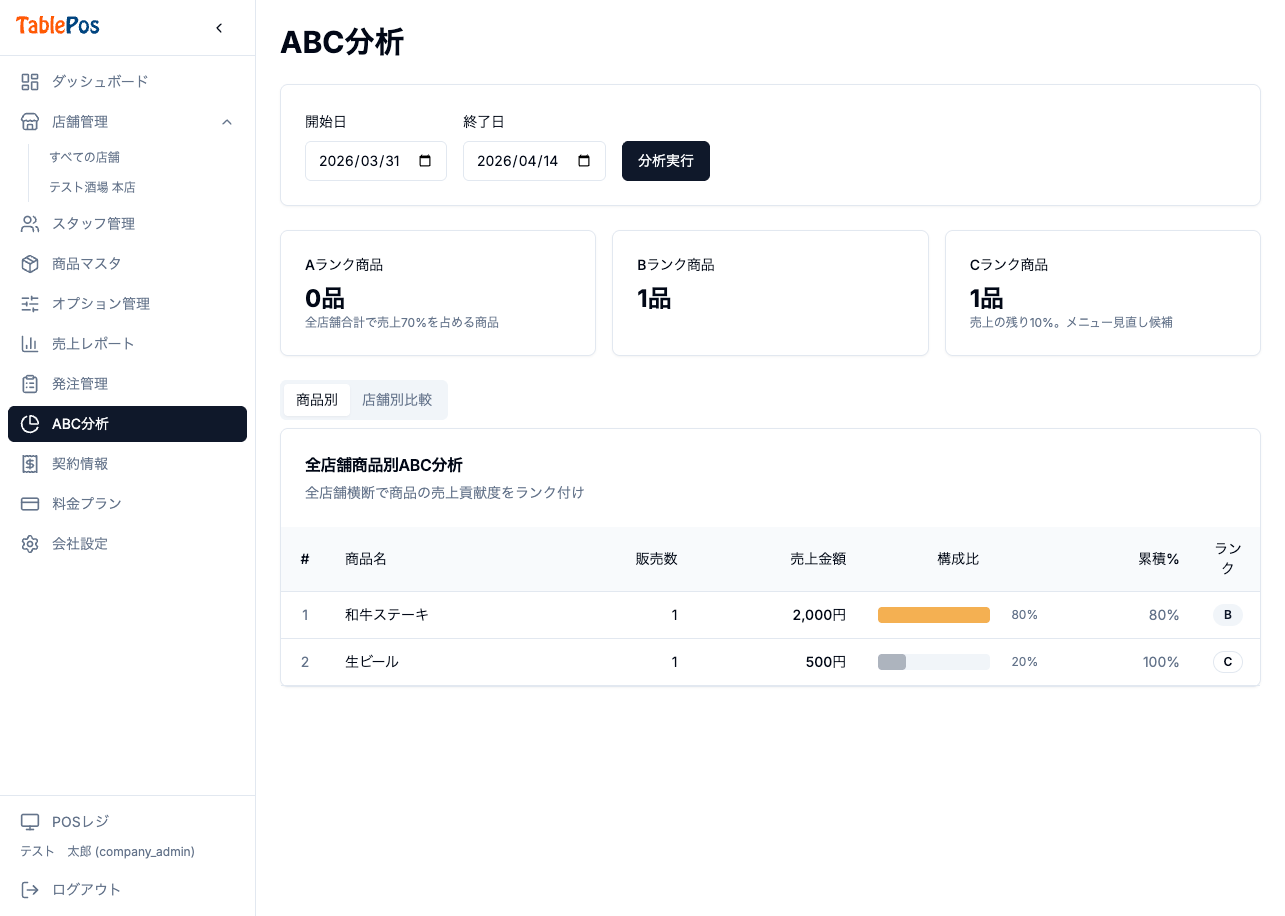
Task: Run analysis with 分析実行 button
Action: 666,161
